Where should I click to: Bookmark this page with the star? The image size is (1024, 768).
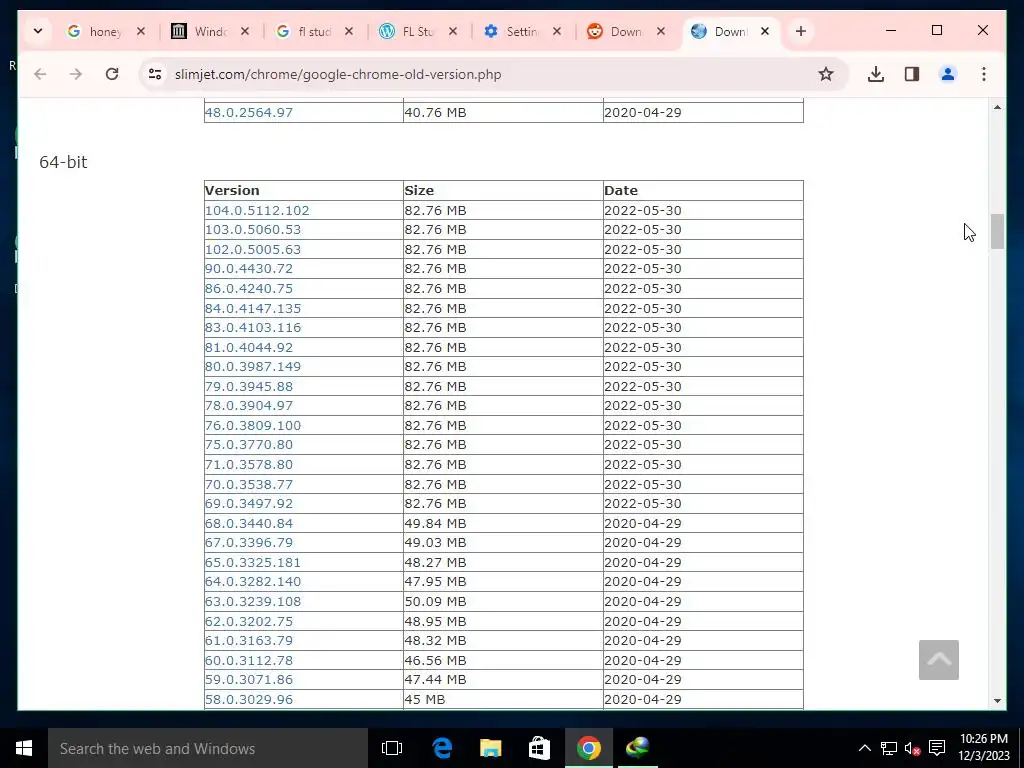point(826,74)
